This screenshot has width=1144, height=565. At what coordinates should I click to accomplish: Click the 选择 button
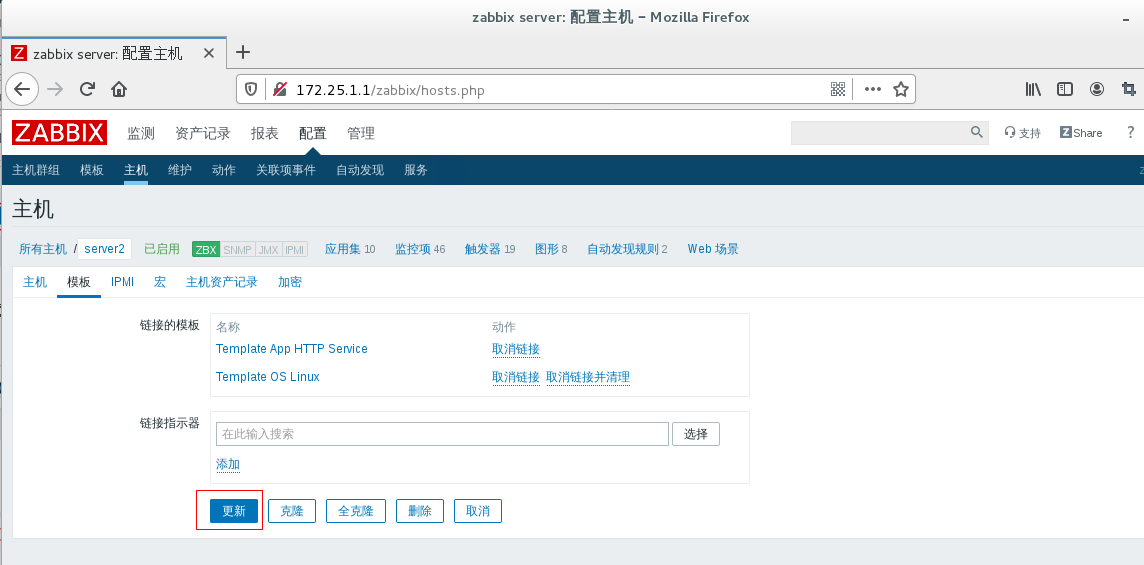696,434
